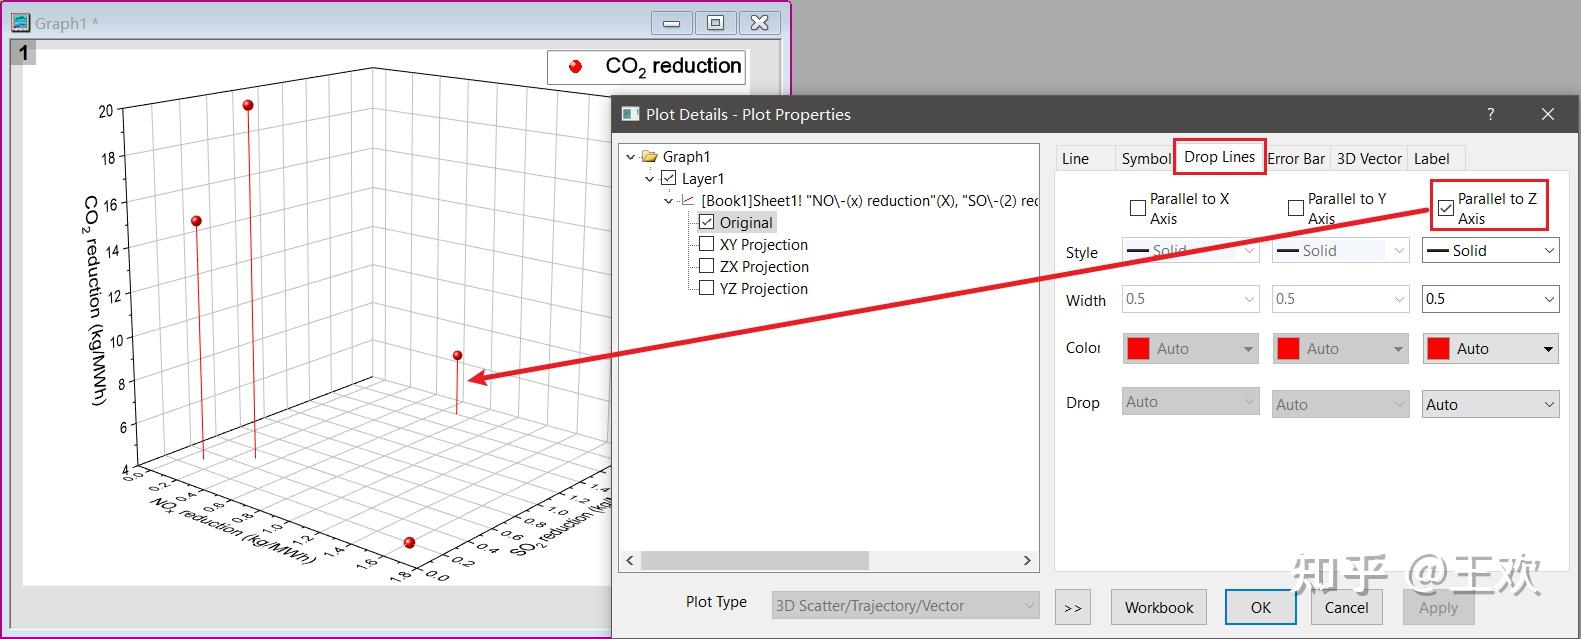Uncheck Parallel to Z Axis drop lines
The image size is (1581, 639).
point(1446,208)
